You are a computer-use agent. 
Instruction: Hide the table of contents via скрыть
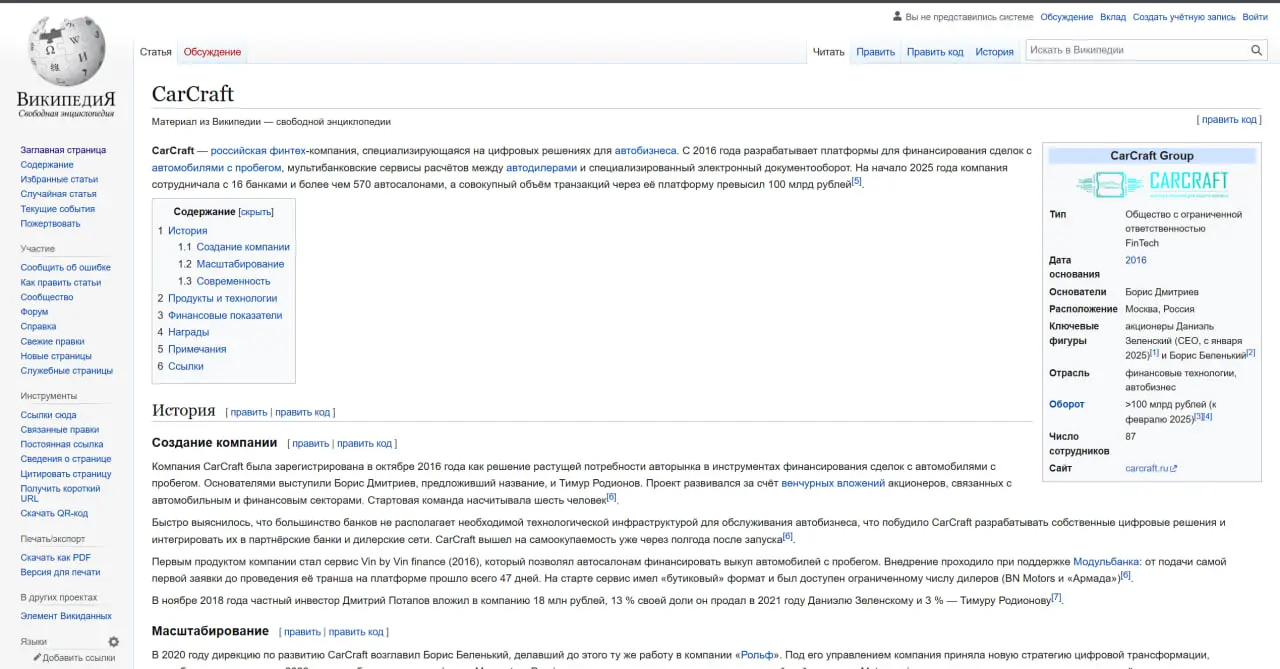point(256,212)
